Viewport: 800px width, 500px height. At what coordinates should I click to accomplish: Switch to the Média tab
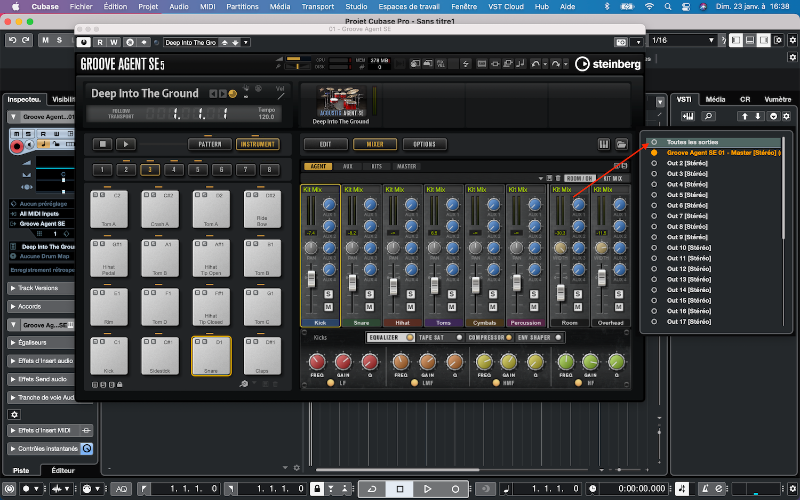point(715,99)
